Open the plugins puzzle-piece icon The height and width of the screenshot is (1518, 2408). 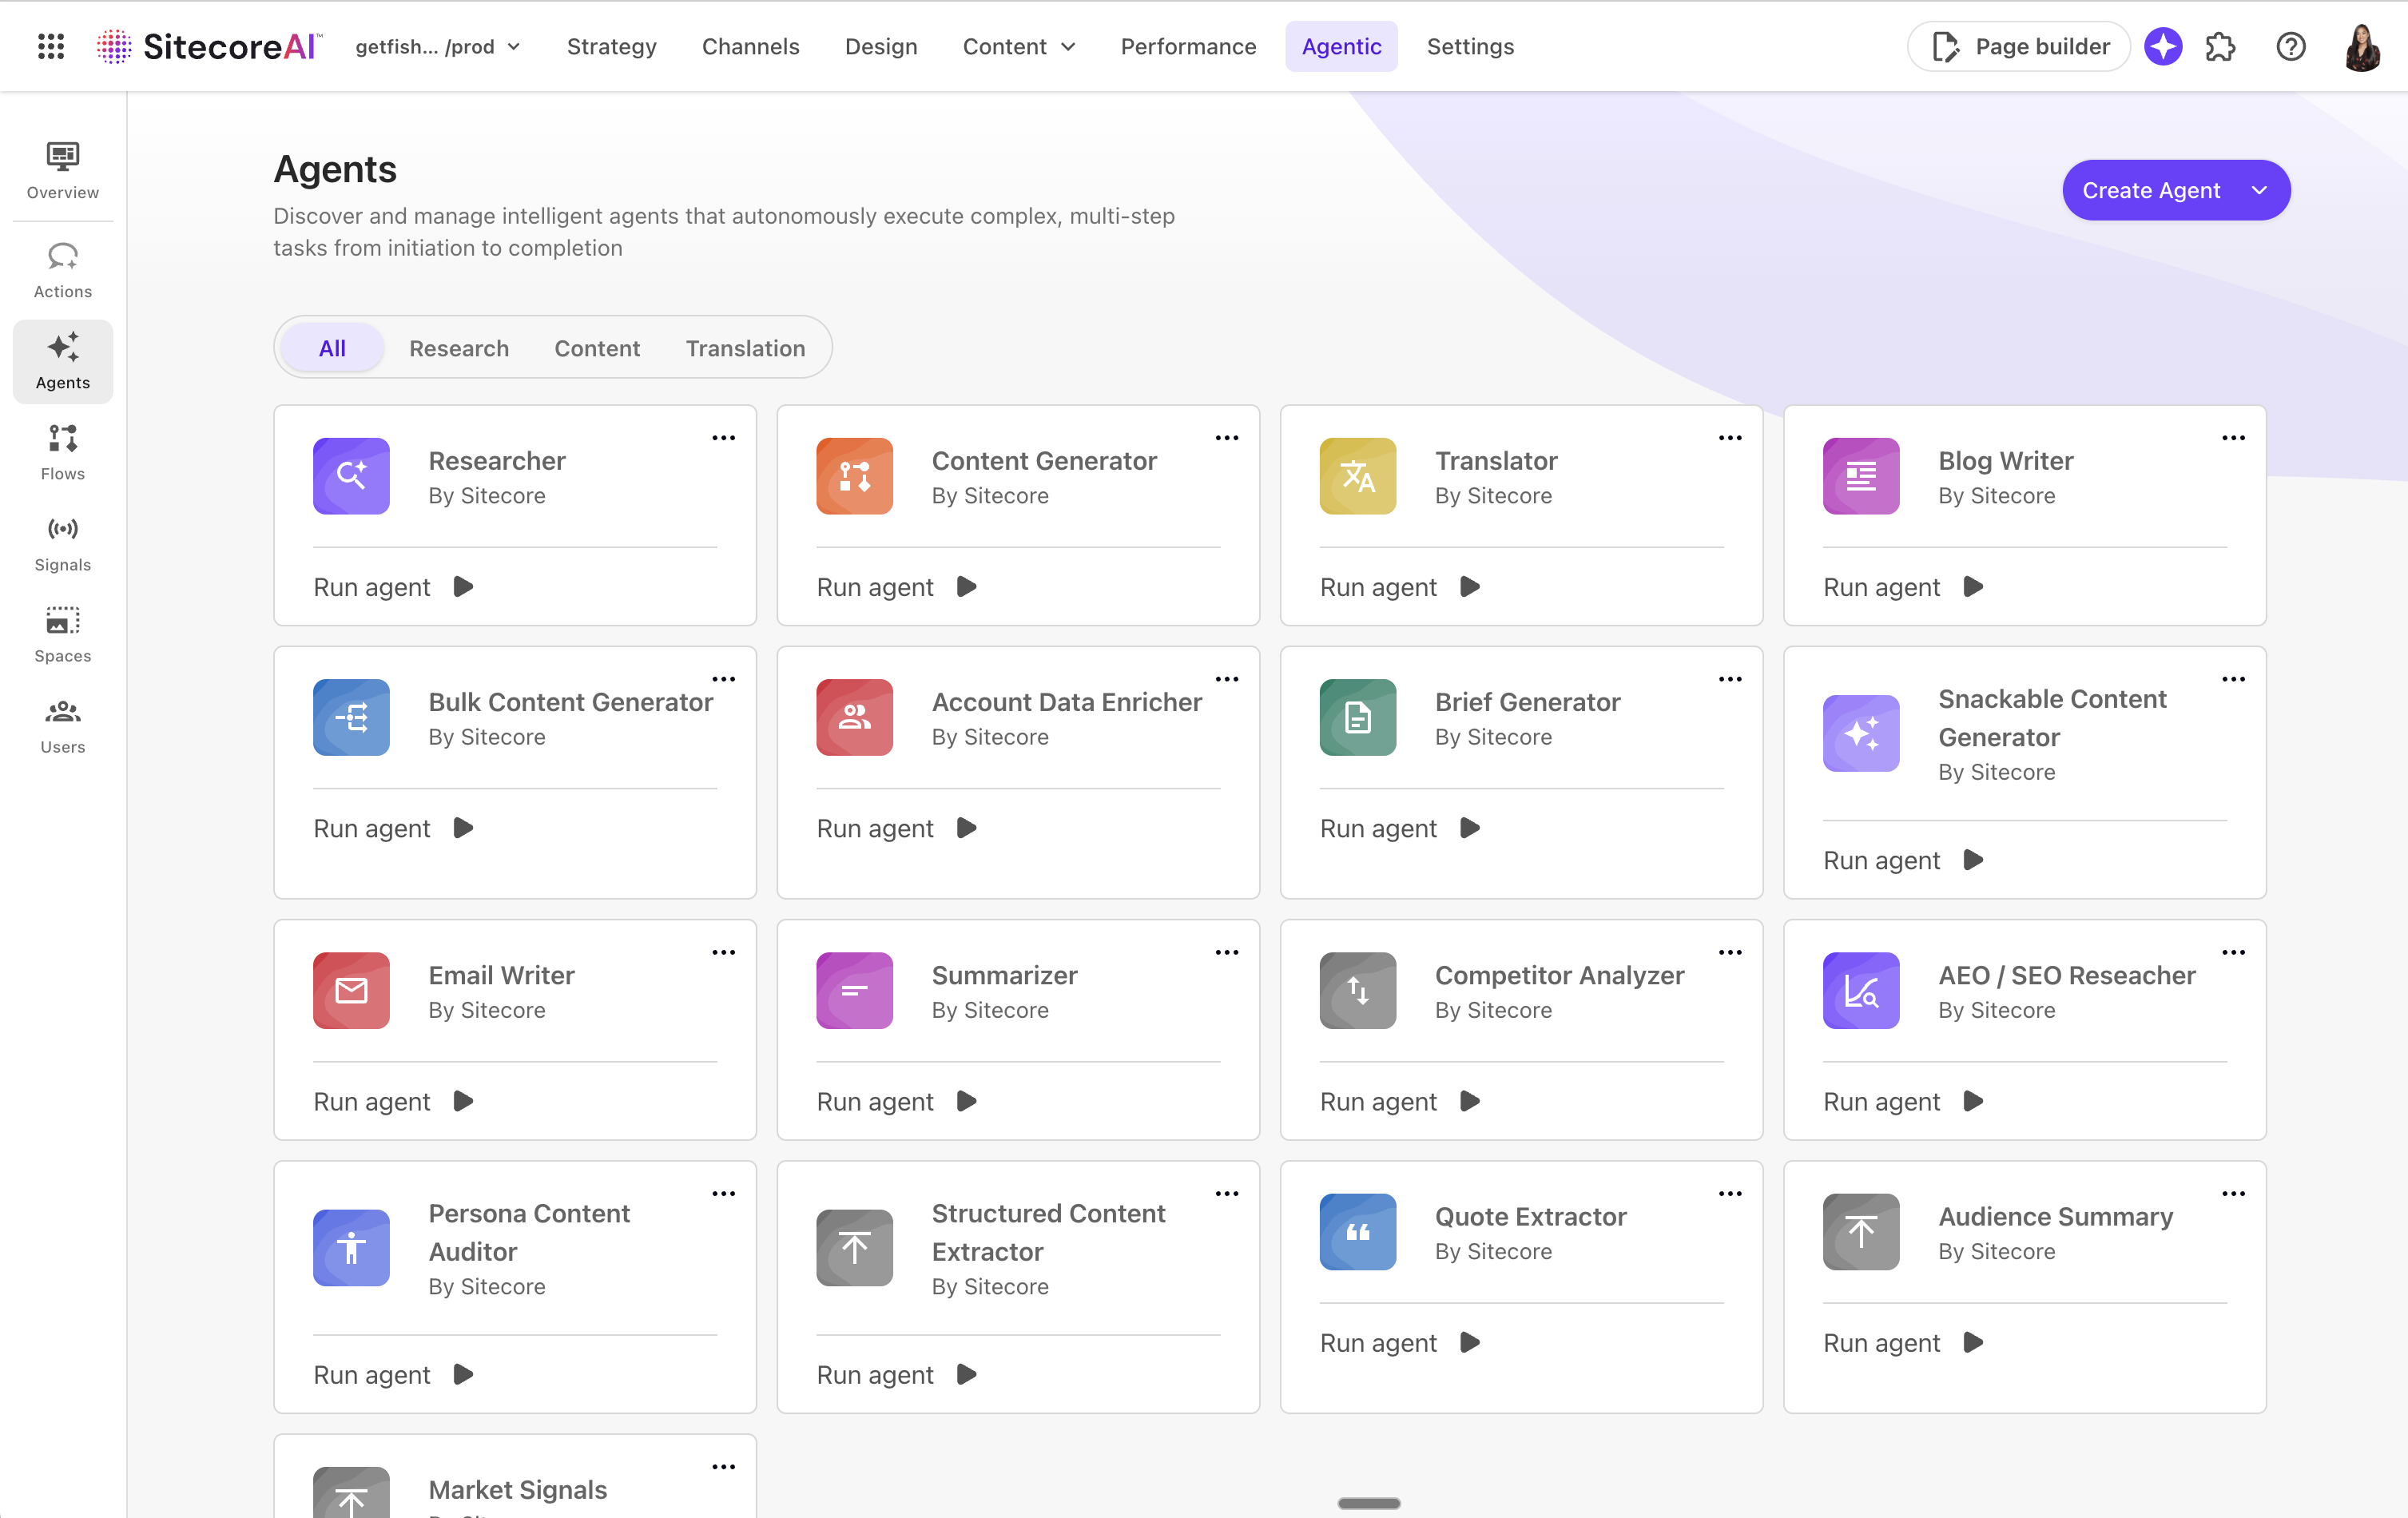2221,46
